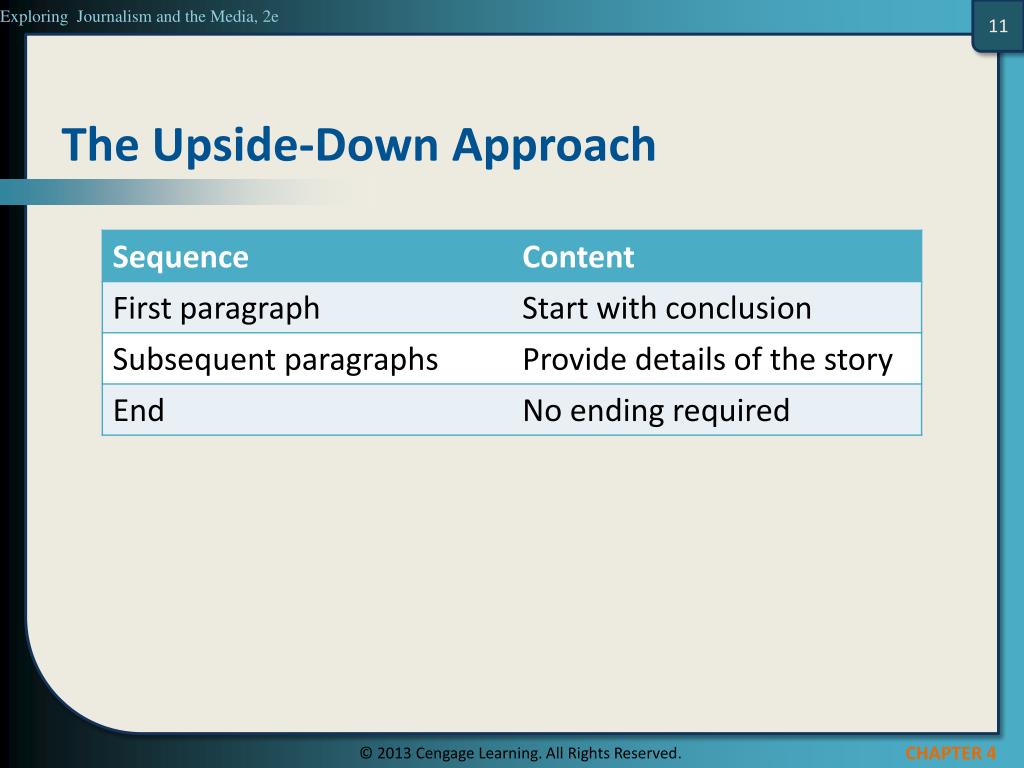Click the 'End' row label

coord(138,411)
